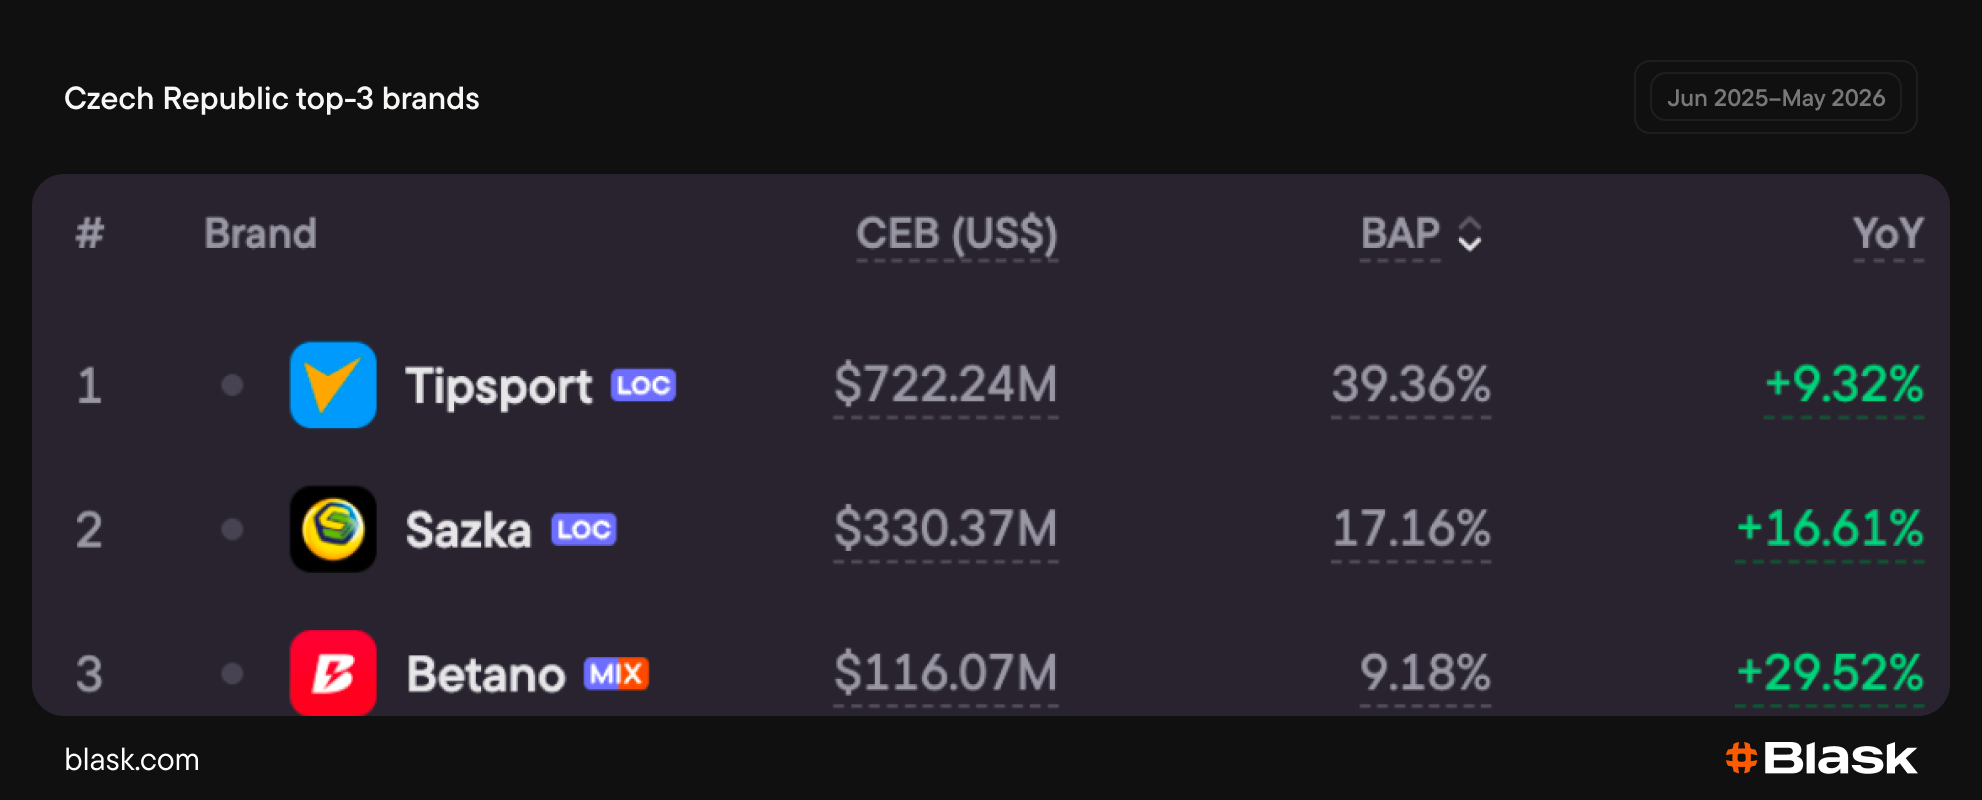Click the Betano brand logo icon

333,673
